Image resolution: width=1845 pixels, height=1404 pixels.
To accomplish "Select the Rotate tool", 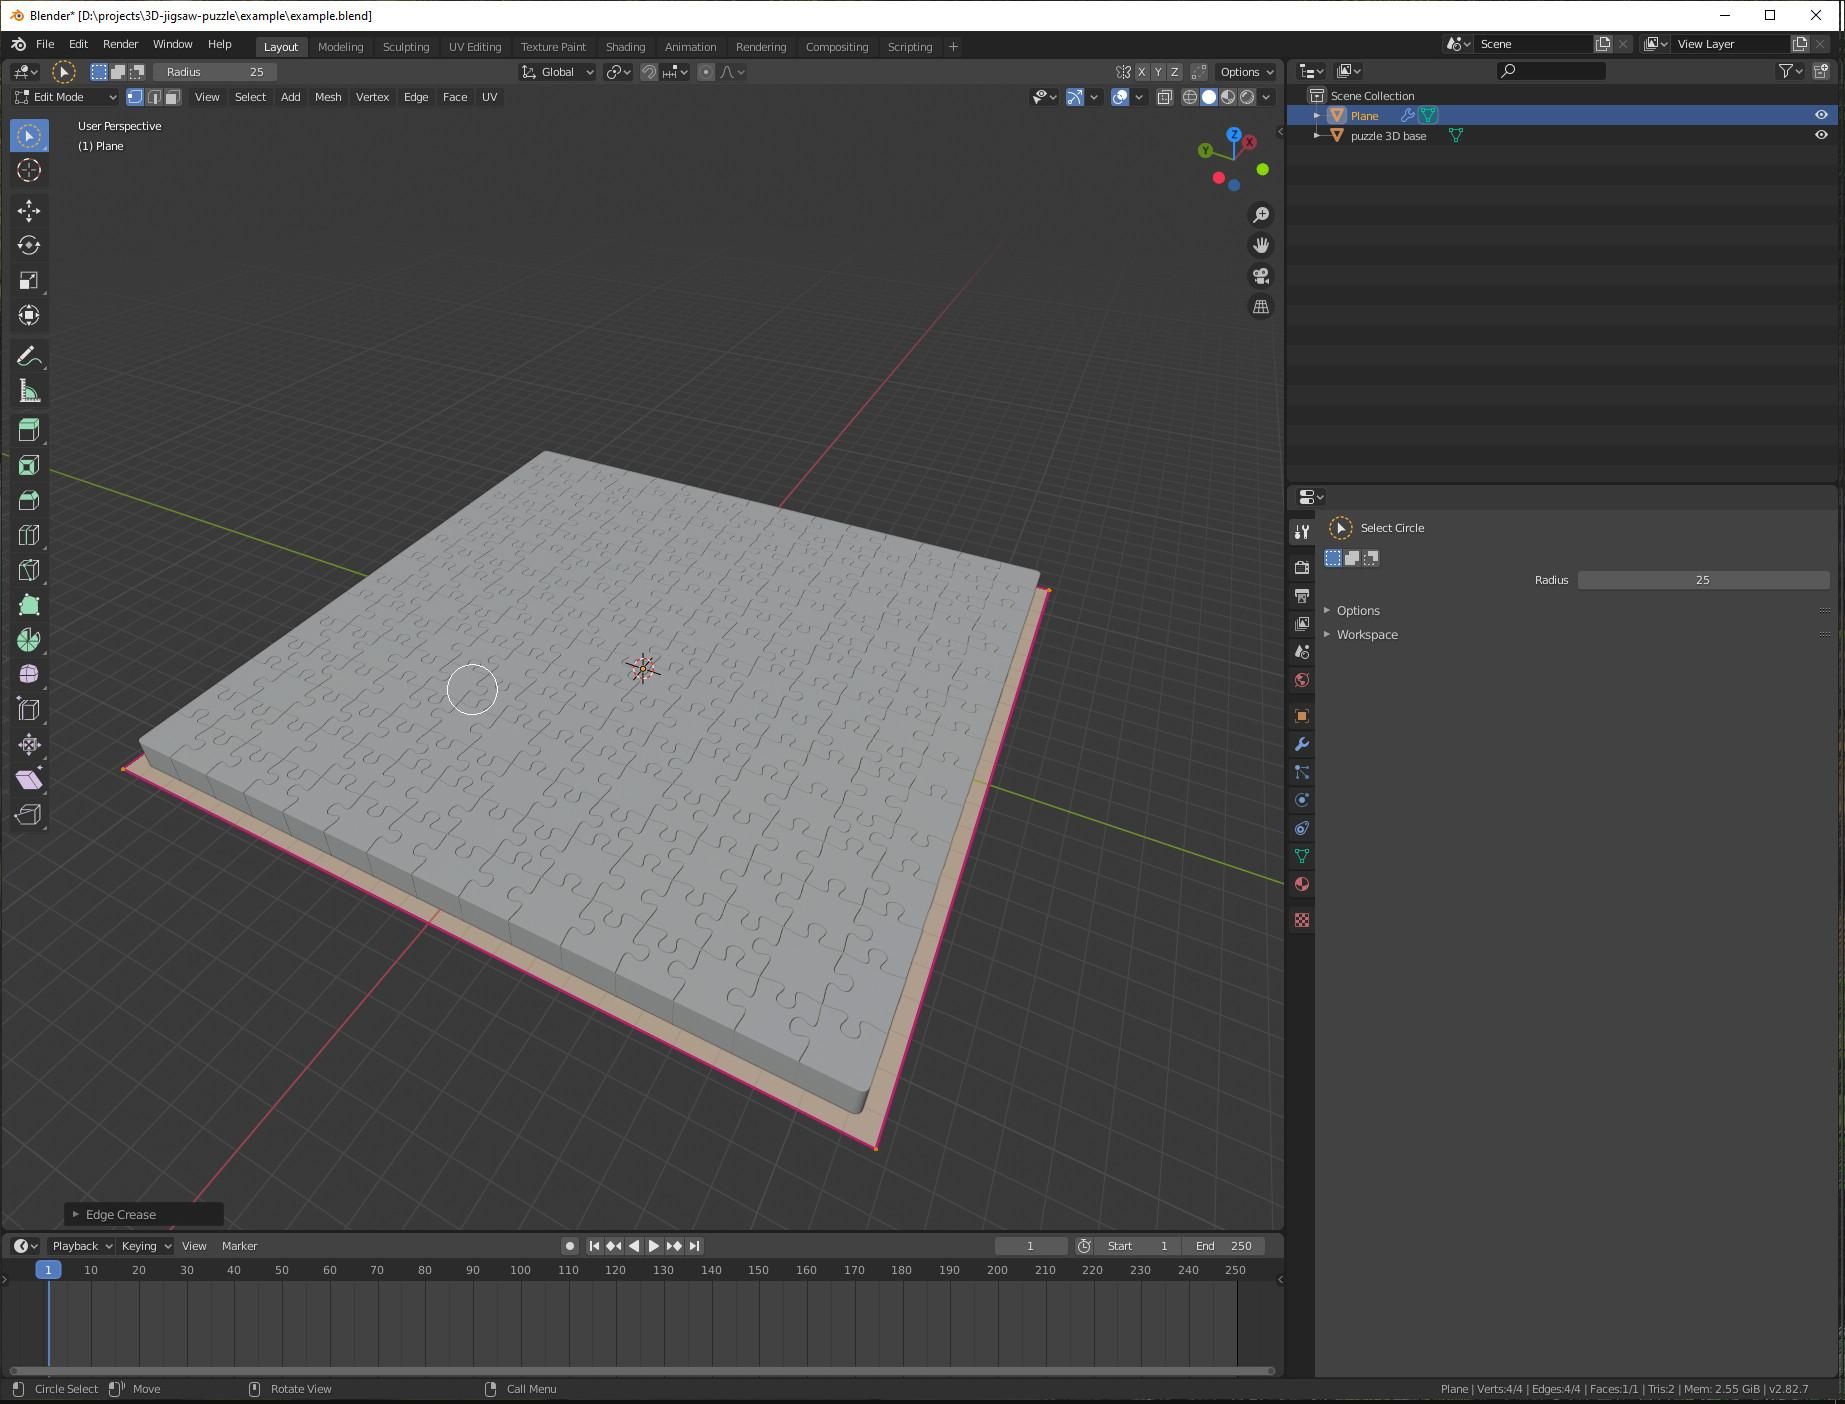I will [x=29, y=245].
